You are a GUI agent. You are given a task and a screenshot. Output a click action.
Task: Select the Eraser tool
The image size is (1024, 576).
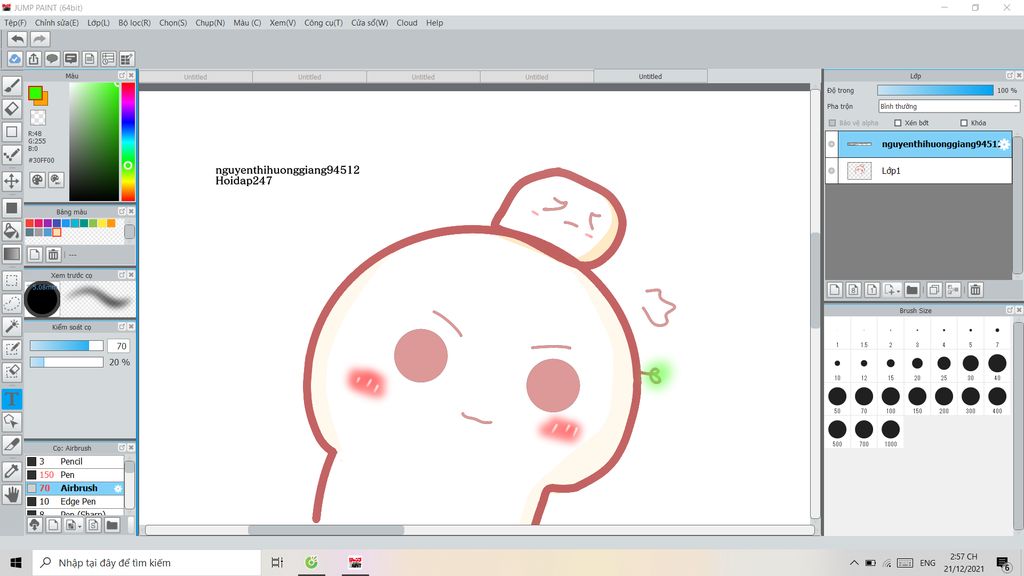(x=12, y=108)
